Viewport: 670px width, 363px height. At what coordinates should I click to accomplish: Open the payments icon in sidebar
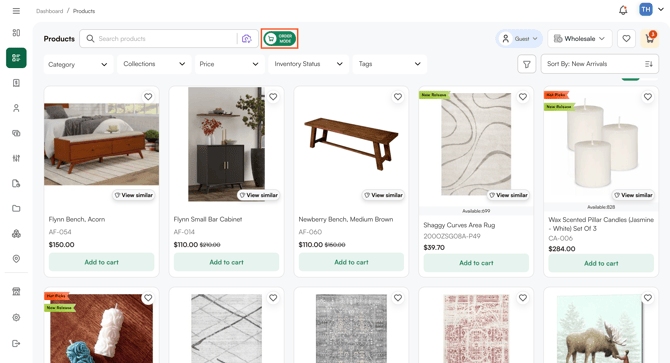point(16,133)
